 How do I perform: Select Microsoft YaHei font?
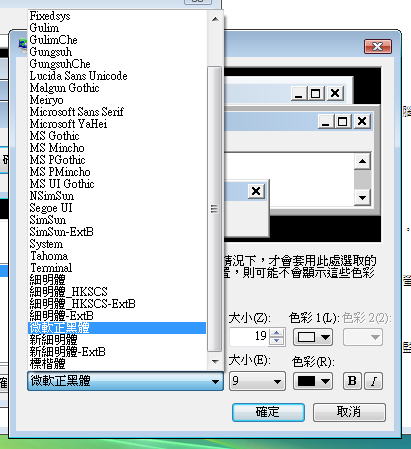(x=117, y=124)
